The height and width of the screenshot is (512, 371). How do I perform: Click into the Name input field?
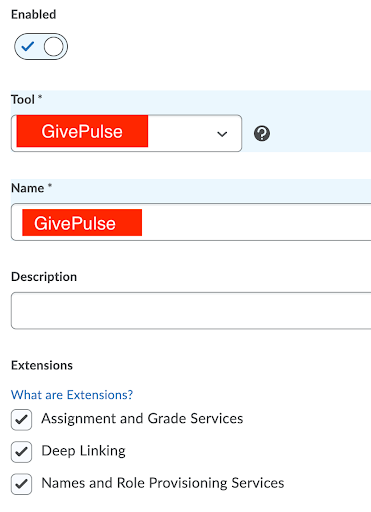(191, 222)
